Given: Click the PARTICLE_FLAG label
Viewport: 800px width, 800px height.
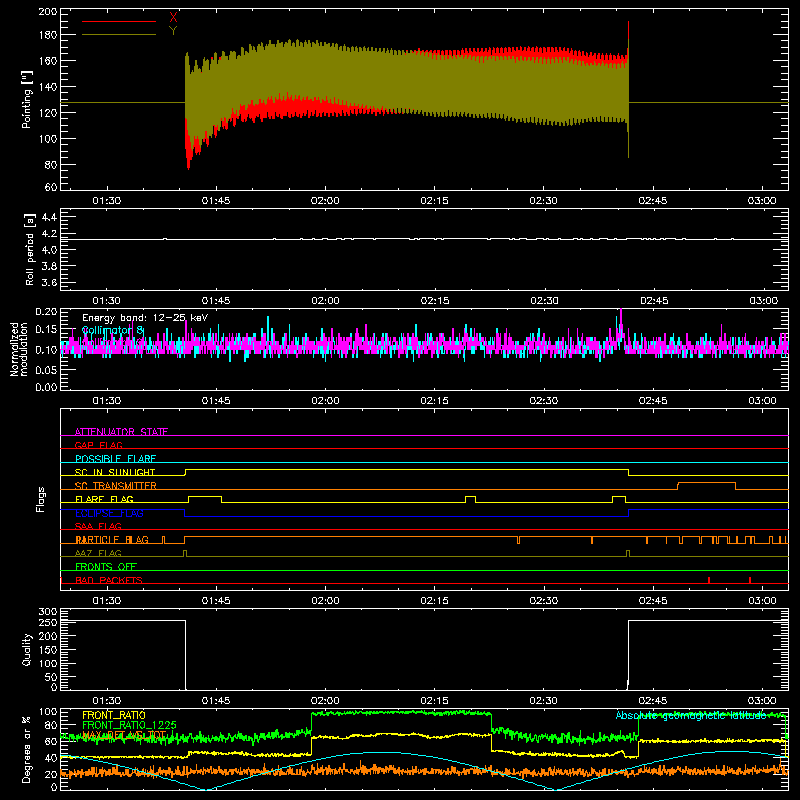Looking at the screenshot, I should pos(112,540).
